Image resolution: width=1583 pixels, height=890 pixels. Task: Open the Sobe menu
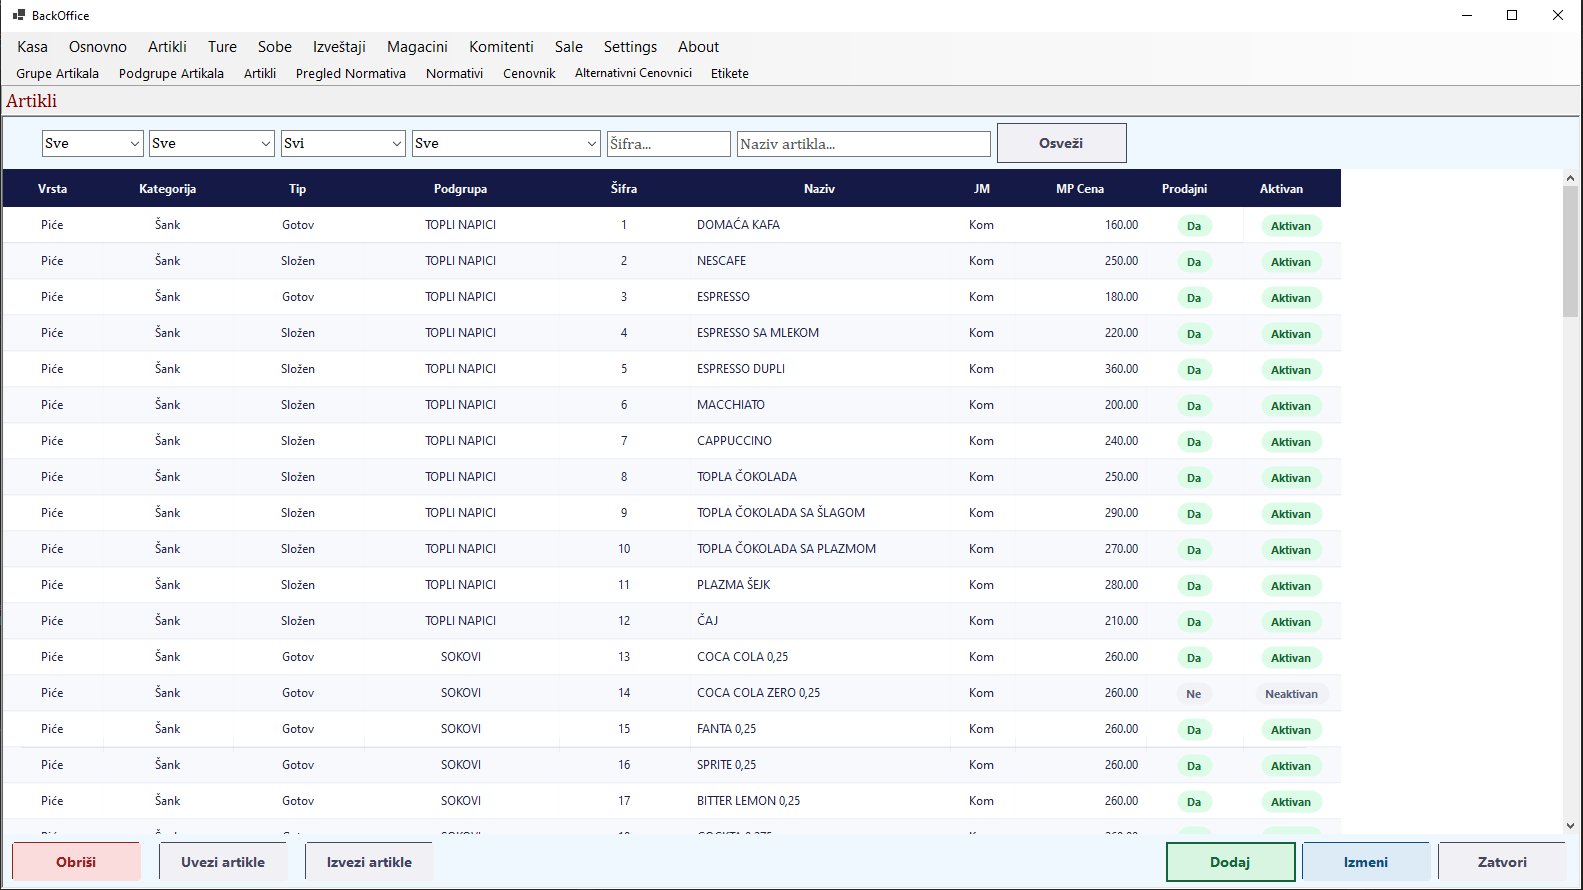(x=275, y=47)
